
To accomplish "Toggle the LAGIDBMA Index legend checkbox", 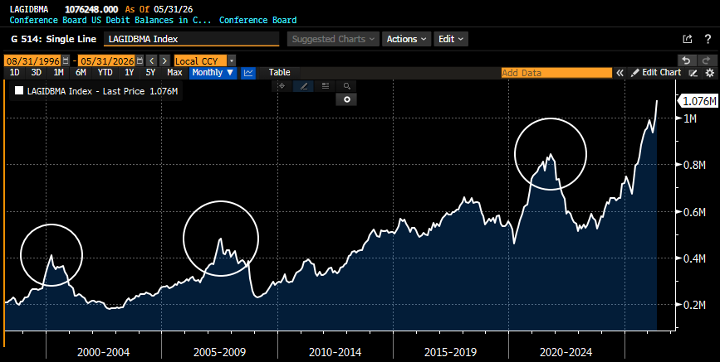I will coord(19,90).
